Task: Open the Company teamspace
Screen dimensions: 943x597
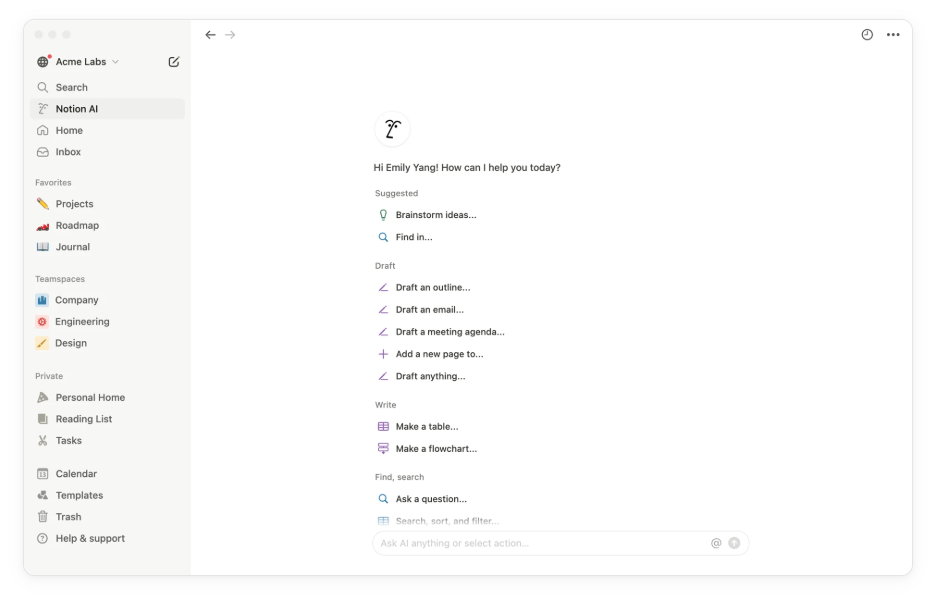Action: 107,300
